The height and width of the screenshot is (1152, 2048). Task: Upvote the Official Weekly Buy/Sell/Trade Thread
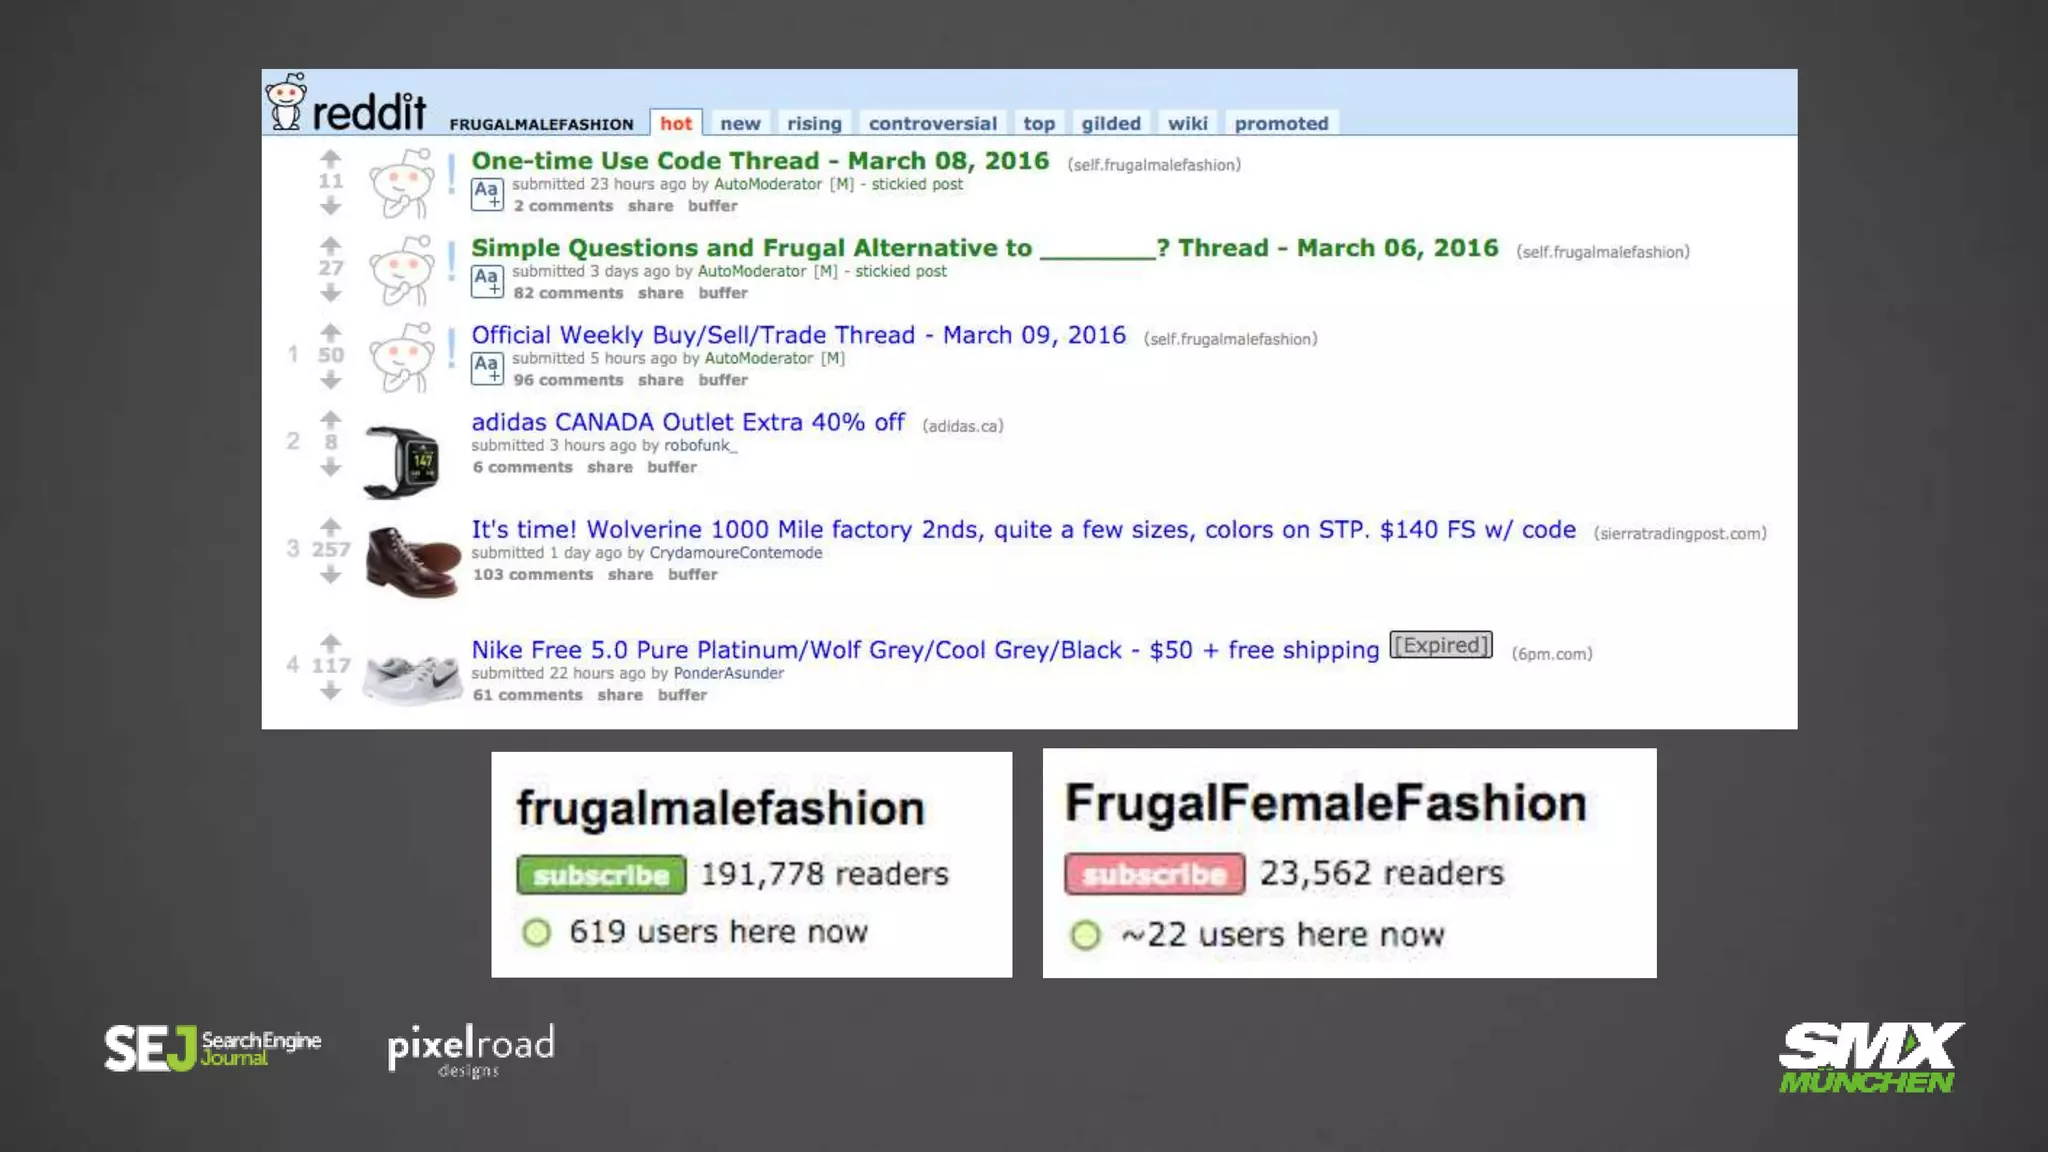pos(330,331)
